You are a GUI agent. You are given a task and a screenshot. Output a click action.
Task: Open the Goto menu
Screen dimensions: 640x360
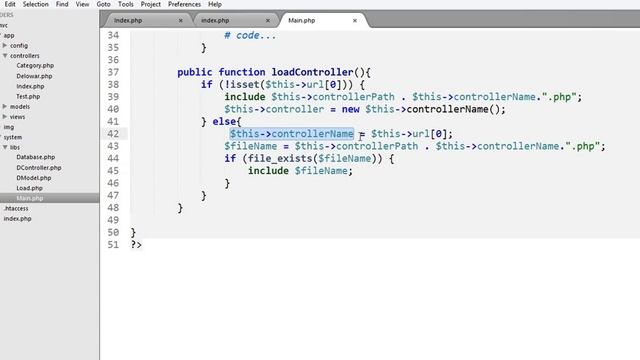pyautogui.click(x=103, y=4)
